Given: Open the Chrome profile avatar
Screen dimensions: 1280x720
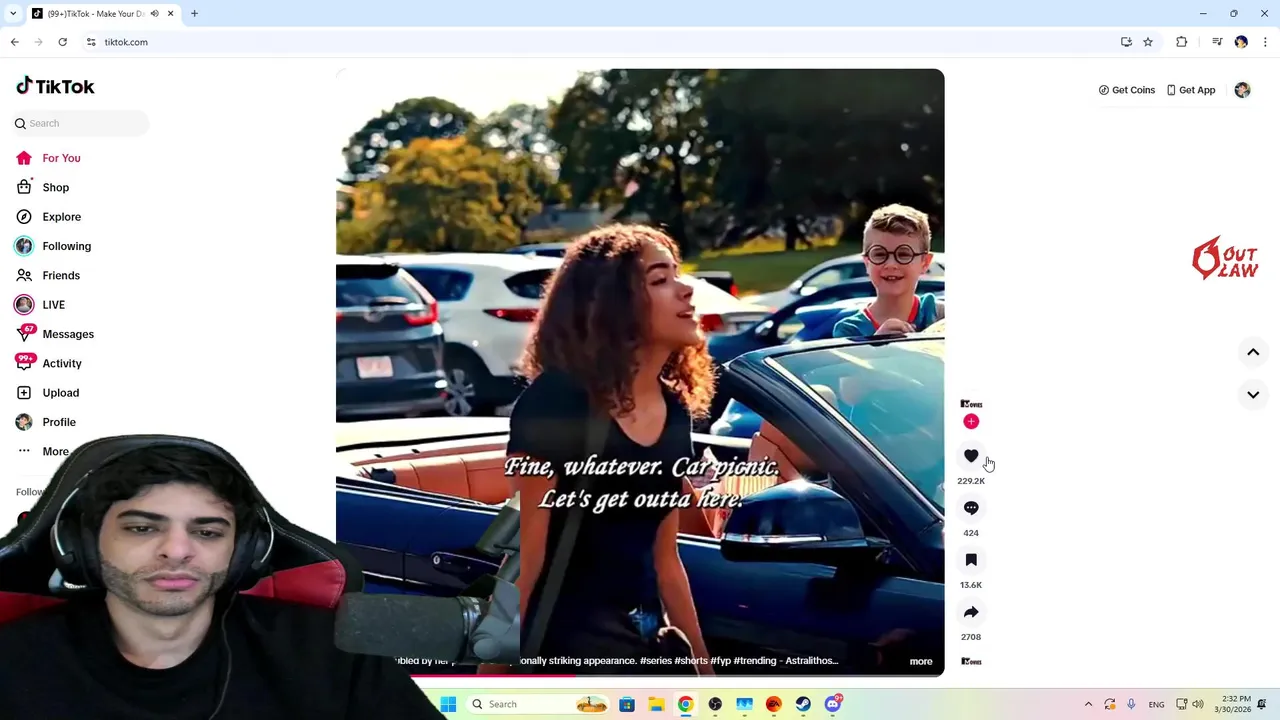Looking at the screenshot, I should pyautogui.click(x=1241, y=42).
